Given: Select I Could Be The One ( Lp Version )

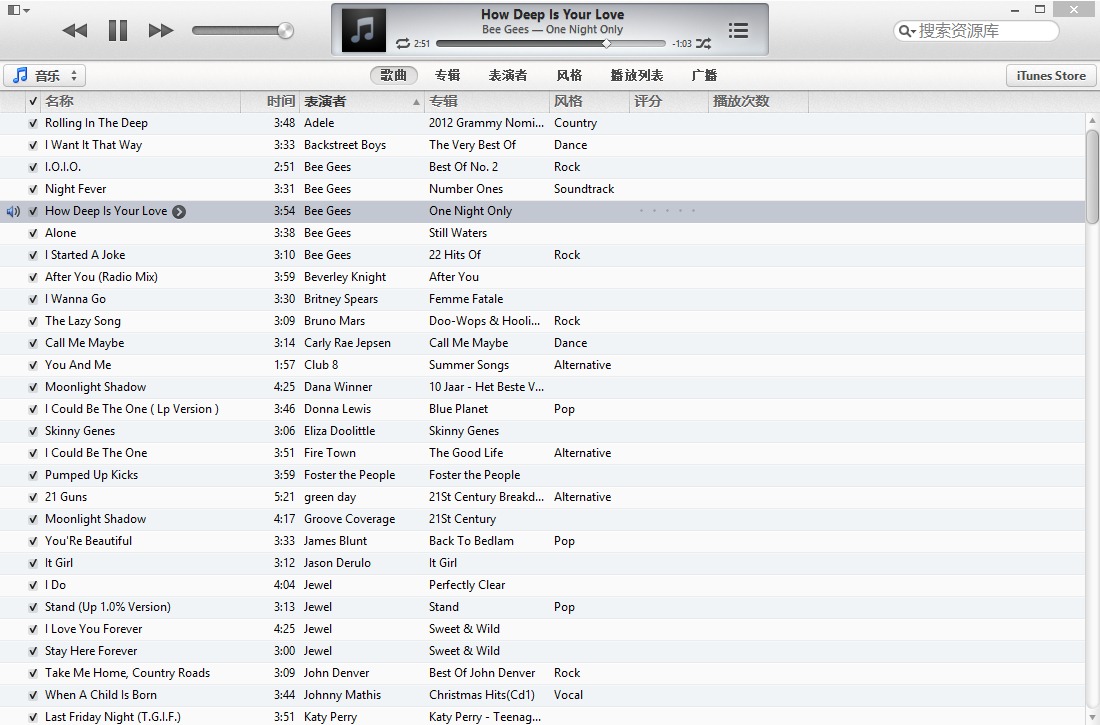Looking at the screenshot, I should pyautogui.click(x=132, y=409).
